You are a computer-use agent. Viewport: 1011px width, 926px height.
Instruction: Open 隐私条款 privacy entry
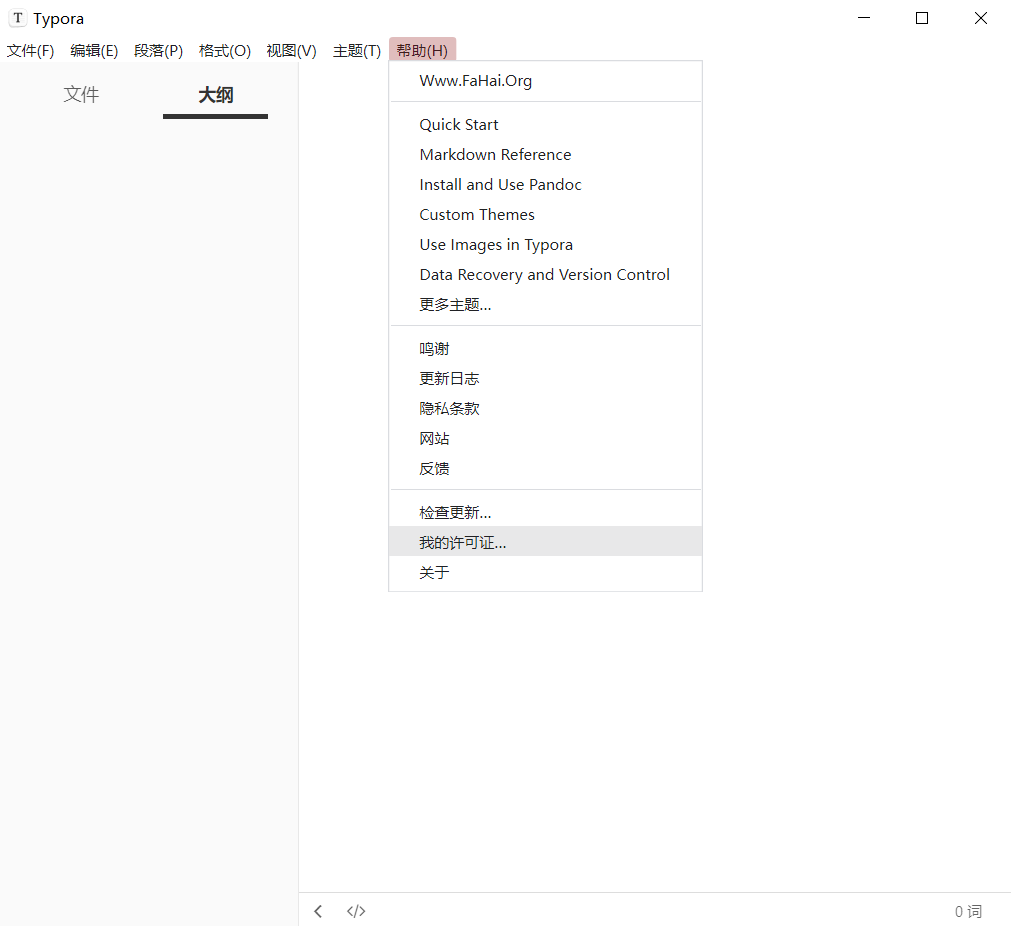pyautogui.click(x=545, y=409)
